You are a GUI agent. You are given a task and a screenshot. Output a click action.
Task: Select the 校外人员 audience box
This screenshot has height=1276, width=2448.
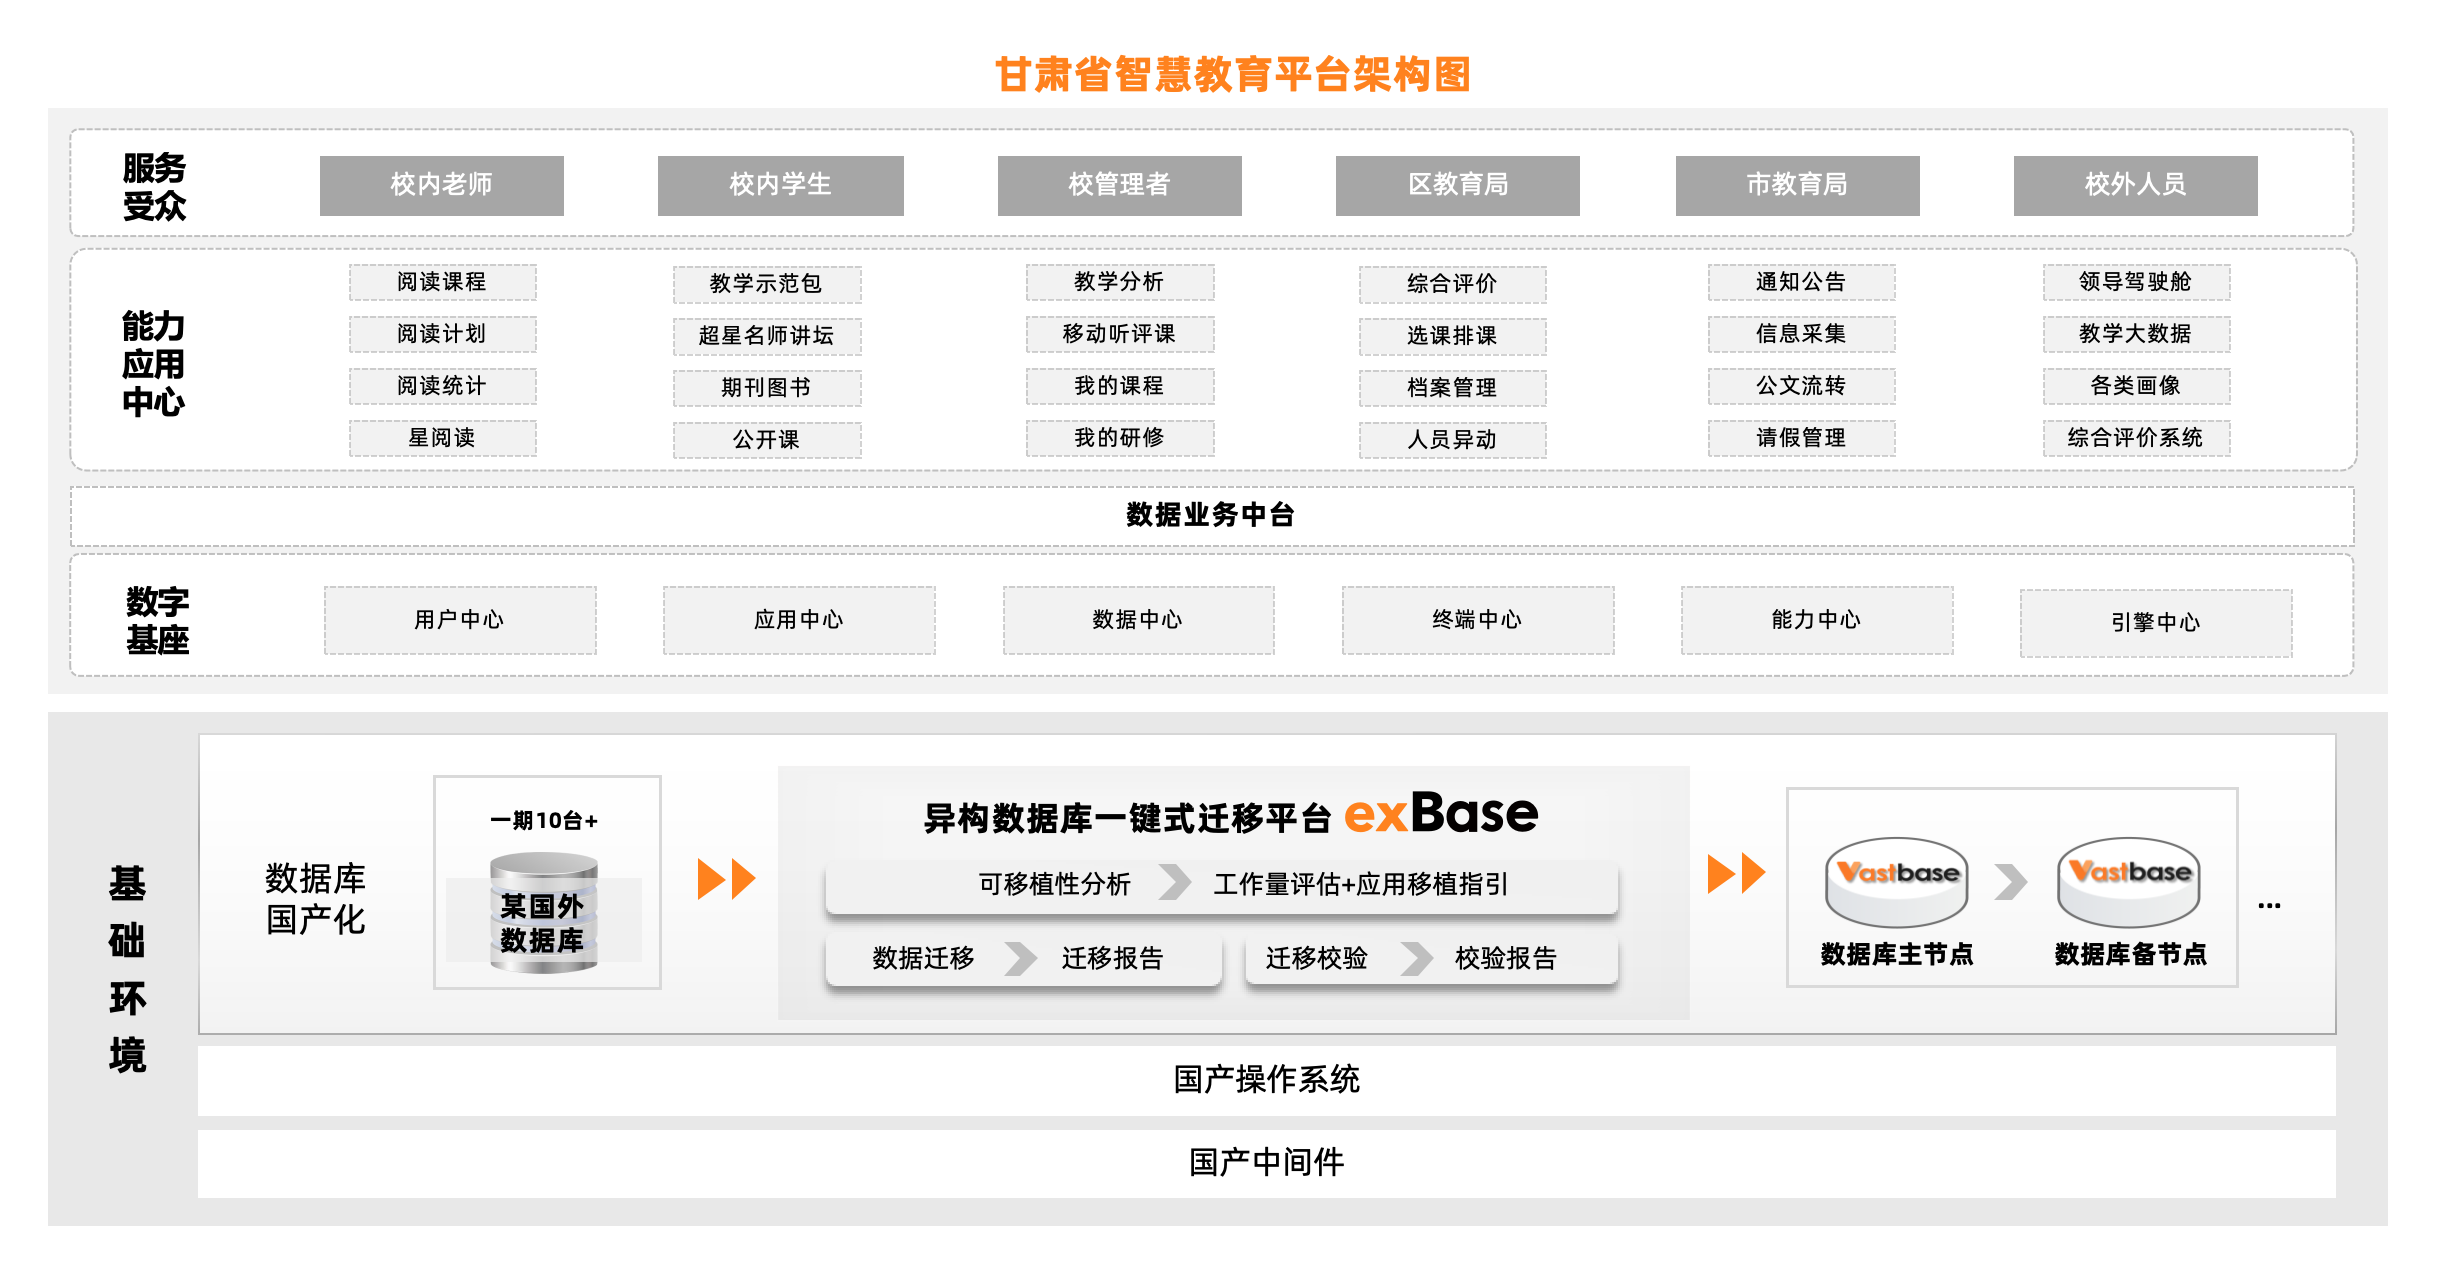[x=2136, y=185]
